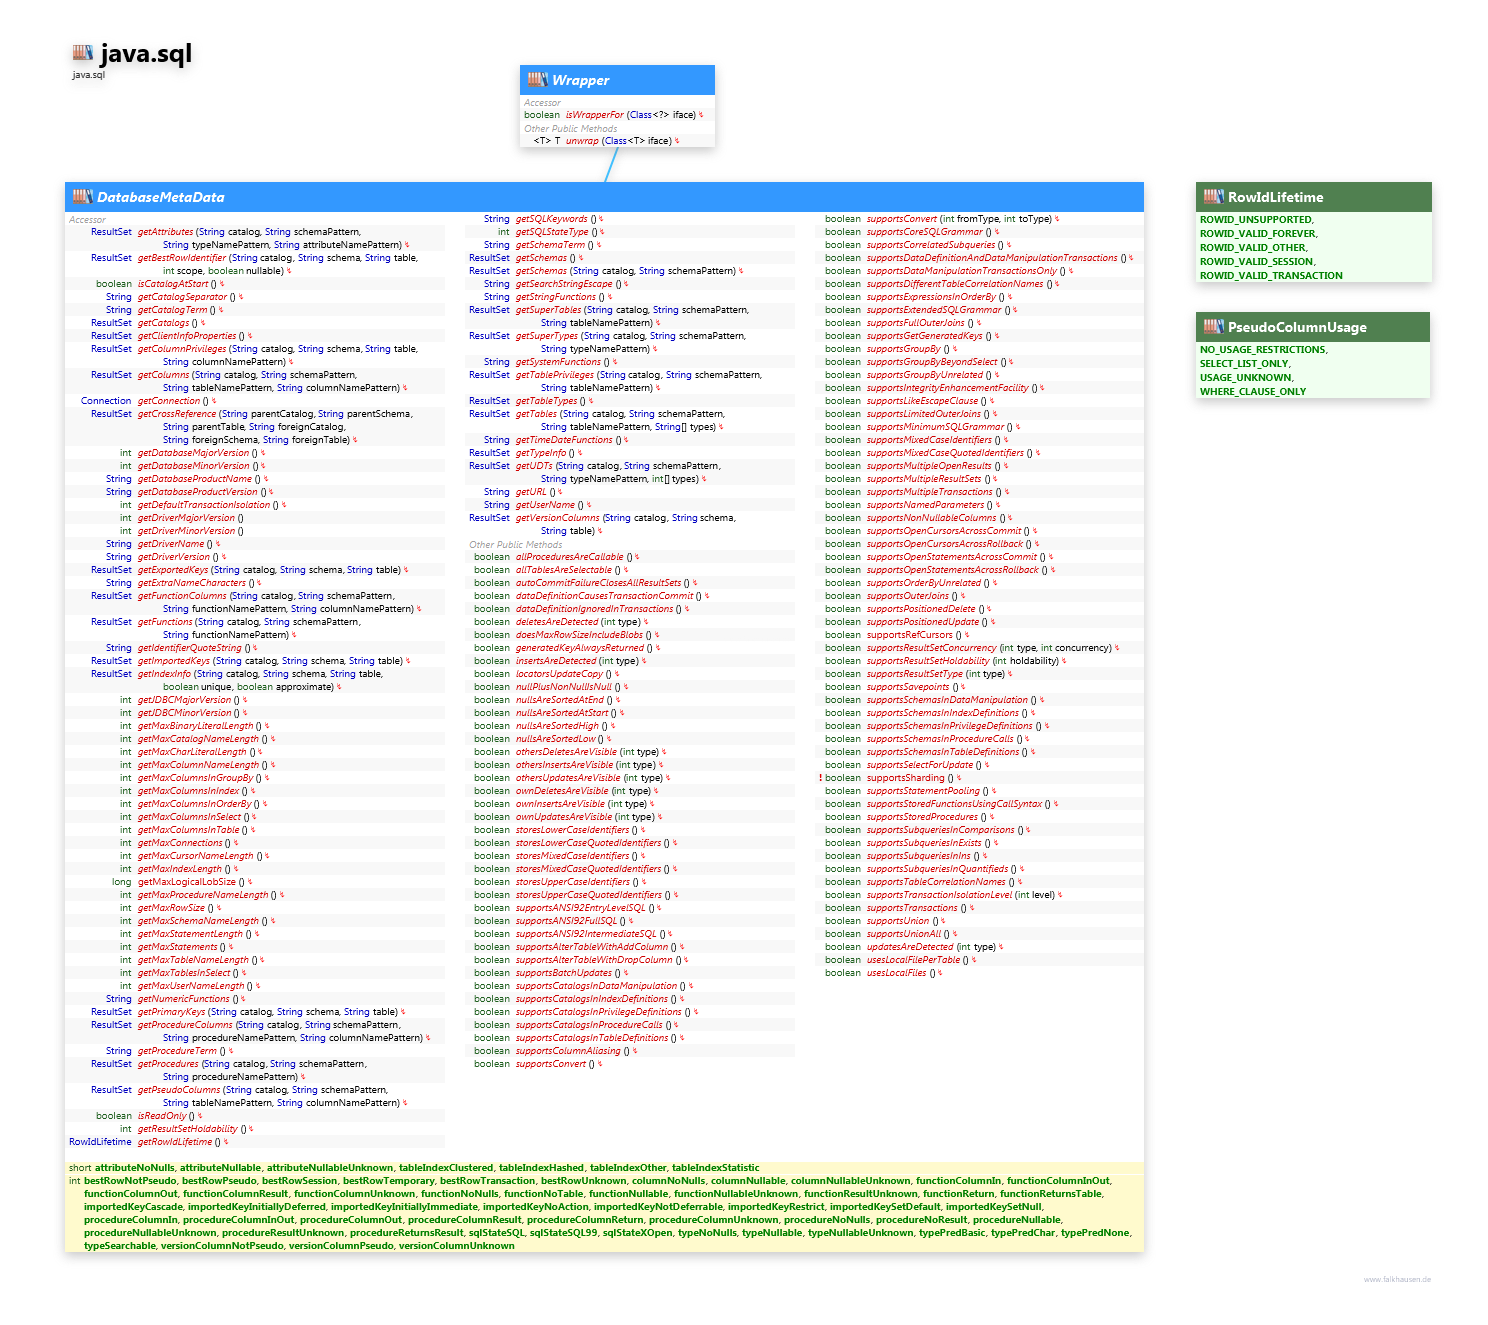Select the getUDTs method
Image resolution: width=1488 pixels, height=1325 pixels.
coord(534,466)
